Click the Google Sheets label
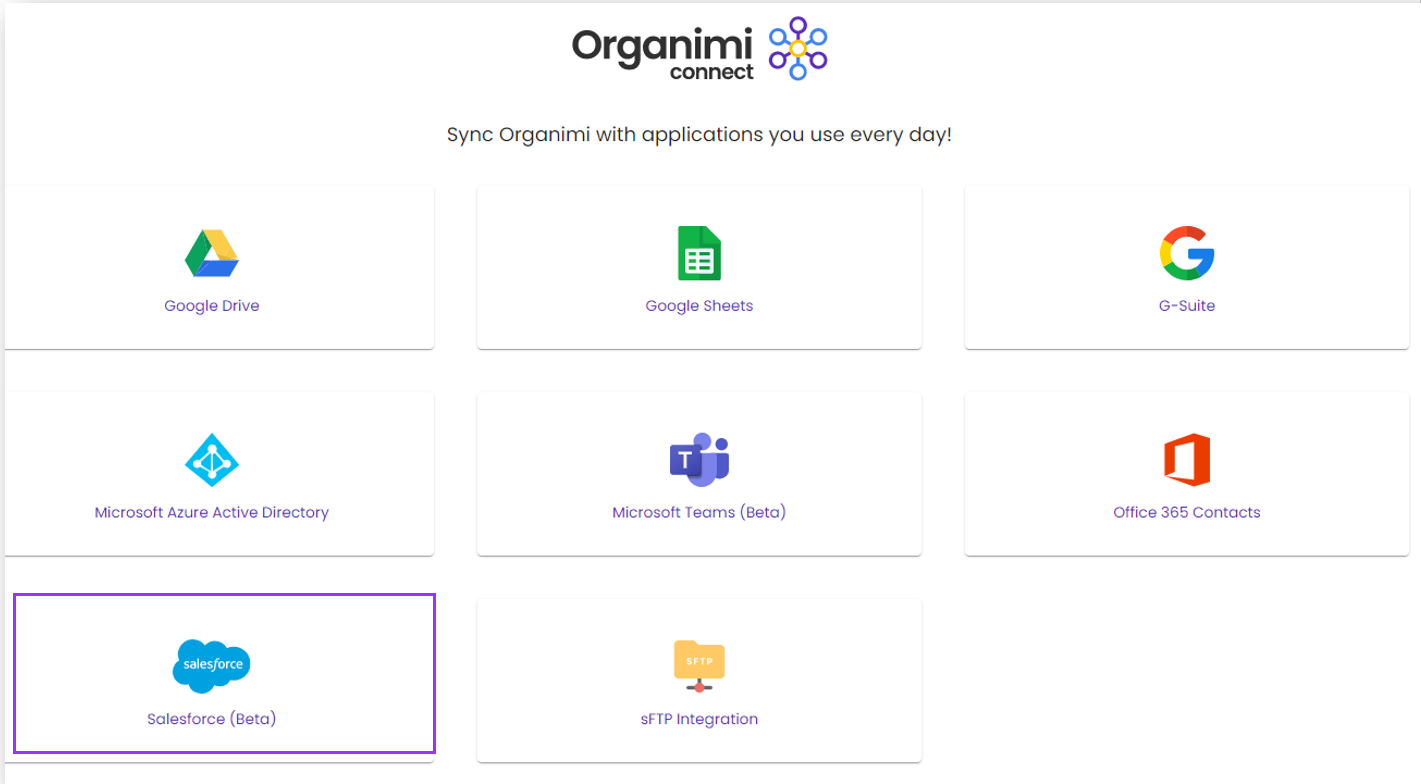The width and height of the screenshot is (1421, 784). click(x=699, y=306)
